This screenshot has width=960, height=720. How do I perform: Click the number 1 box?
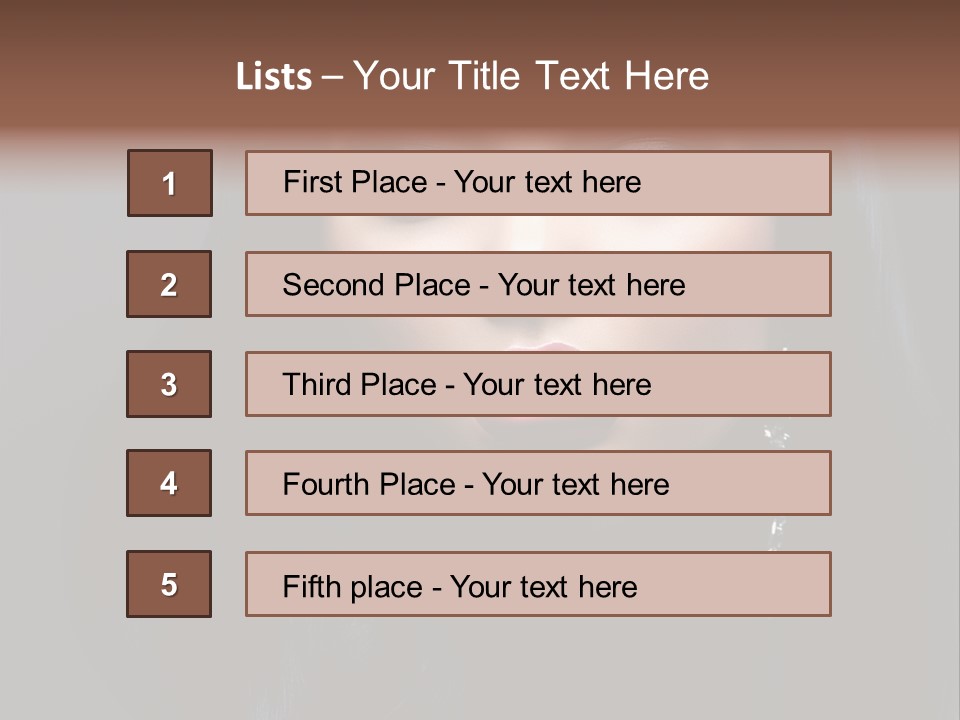170,183
